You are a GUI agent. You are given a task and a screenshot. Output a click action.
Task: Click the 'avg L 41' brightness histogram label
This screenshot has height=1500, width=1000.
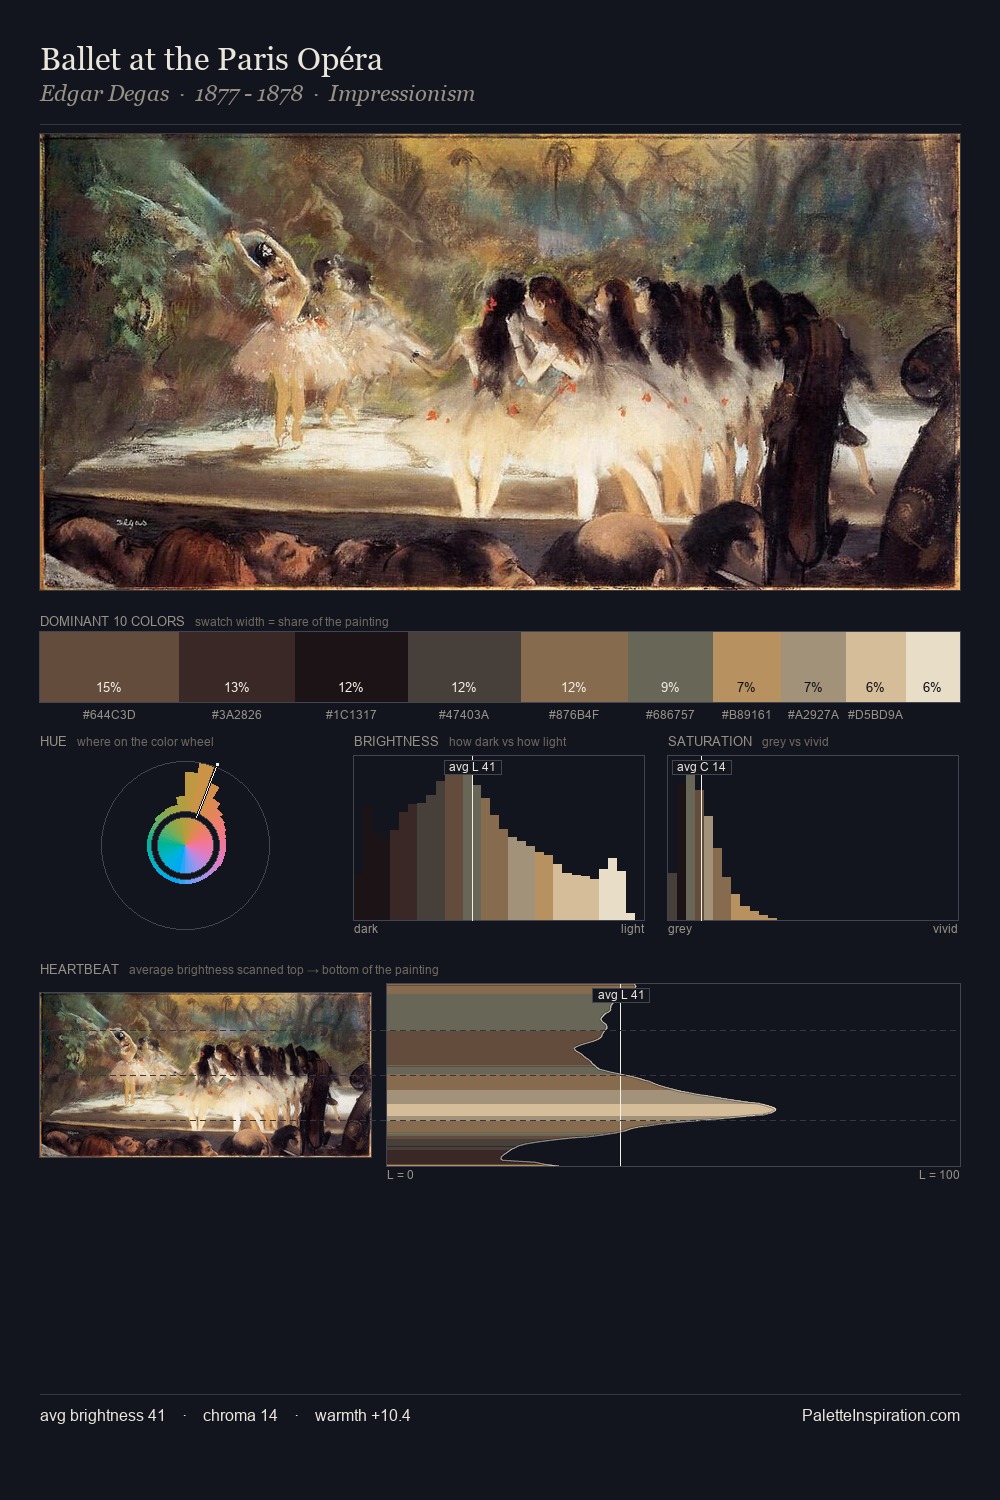point(472,767)
